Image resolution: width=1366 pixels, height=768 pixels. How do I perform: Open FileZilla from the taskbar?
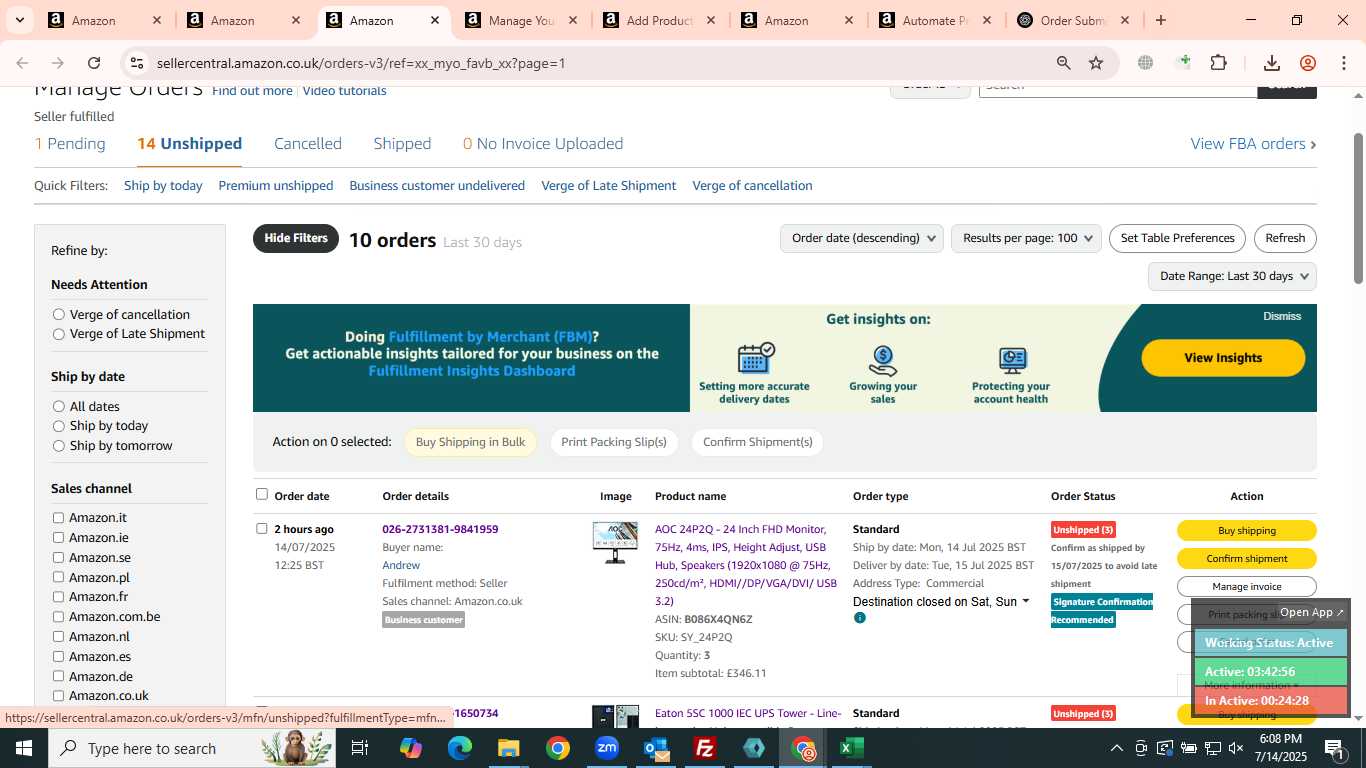click(705, 748)
